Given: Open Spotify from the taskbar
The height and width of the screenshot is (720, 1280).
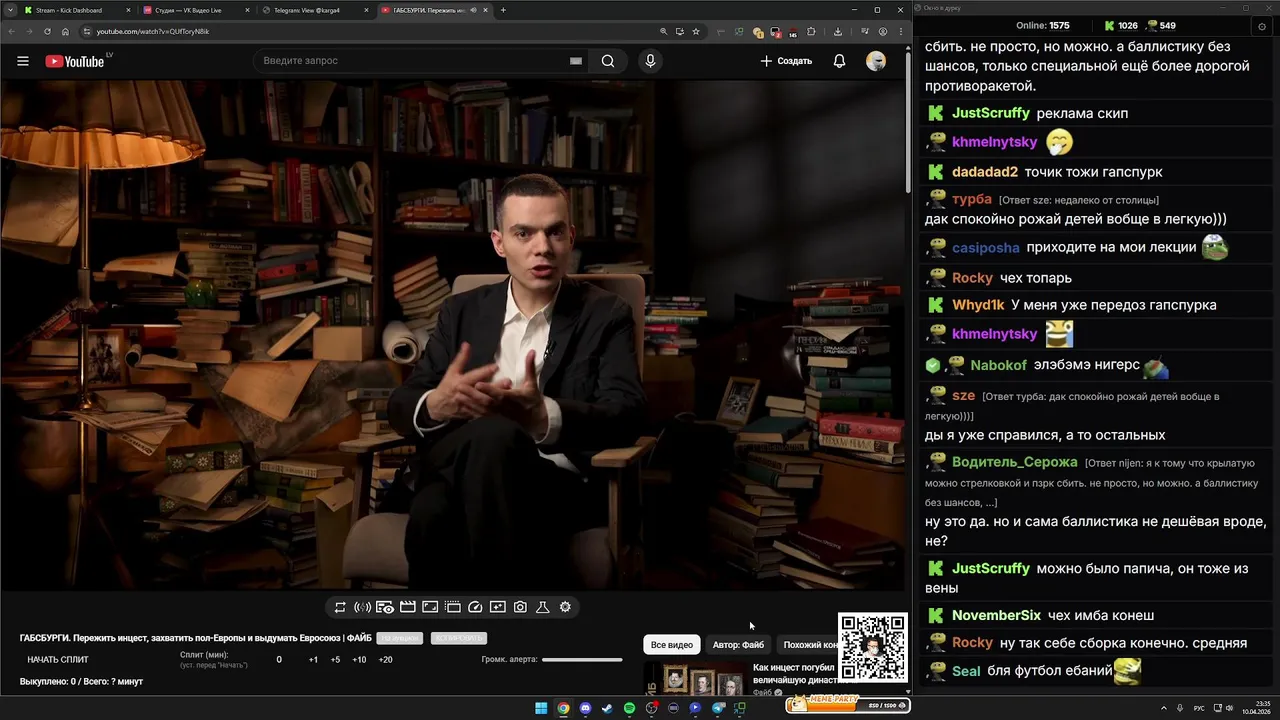Looking at the screenshot, I should tap(629, 708).
